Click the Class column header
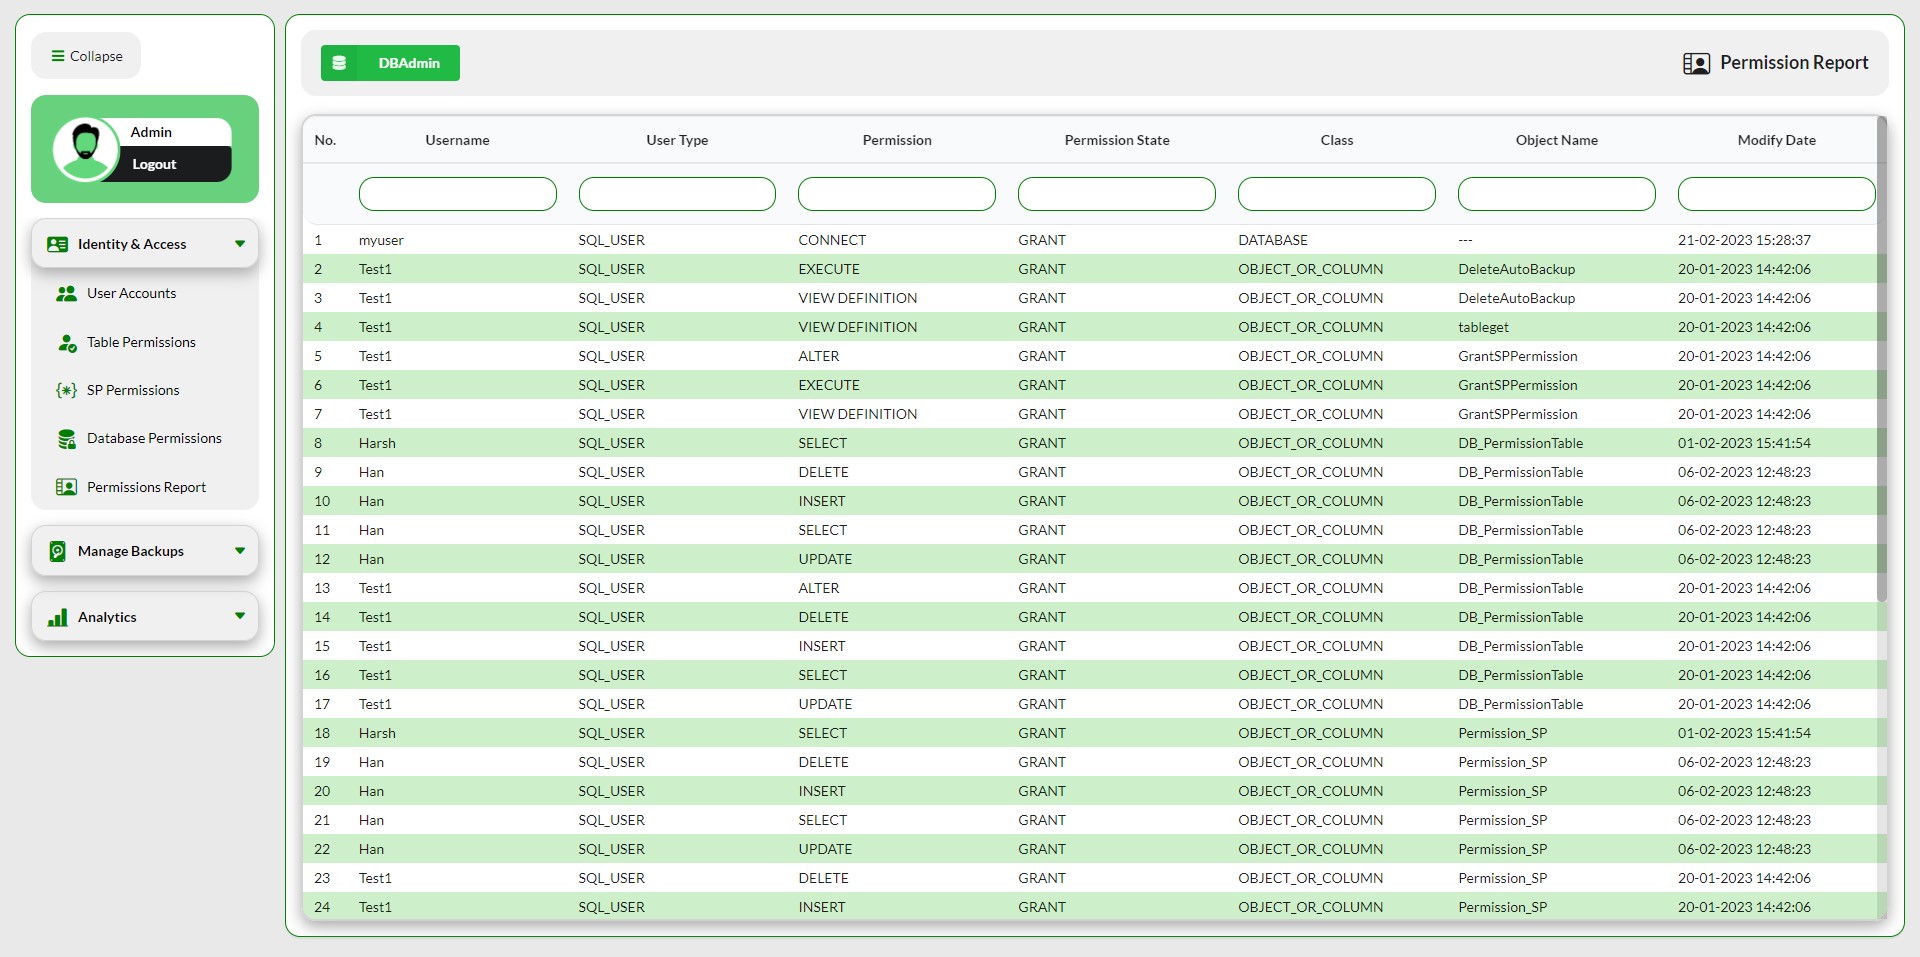The height and width of the screenshot is (957, 1920). (x=1336, y=140)
